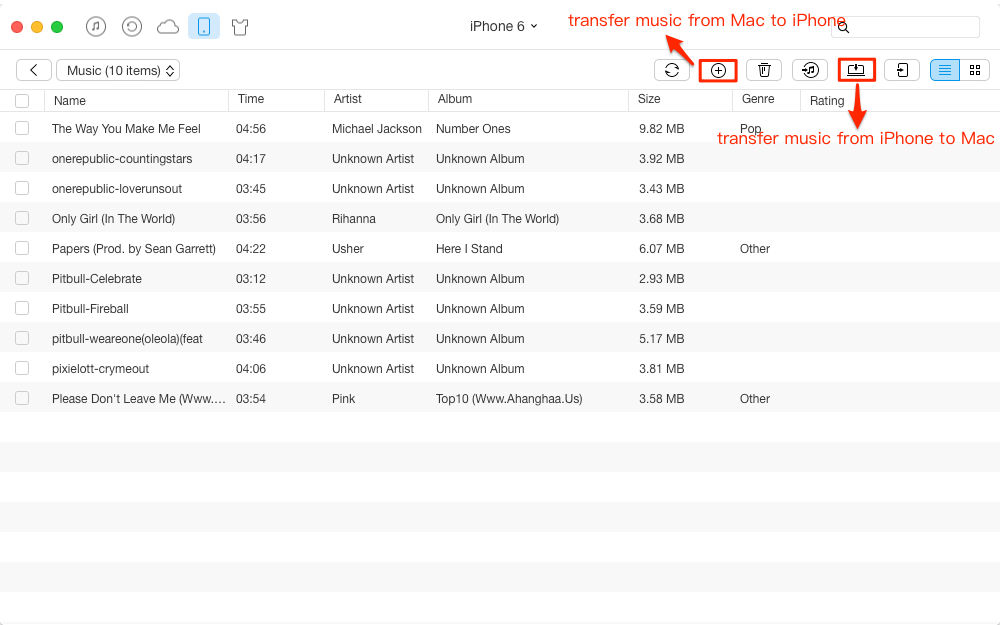Viewport: 1003px width, 625px height.
Task: Check the pixielott-crymeout row checkbox
Action: coord(22,368)
